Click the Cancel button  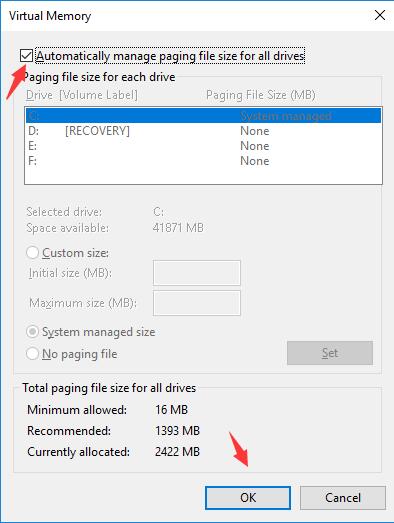tap(343, 498)
